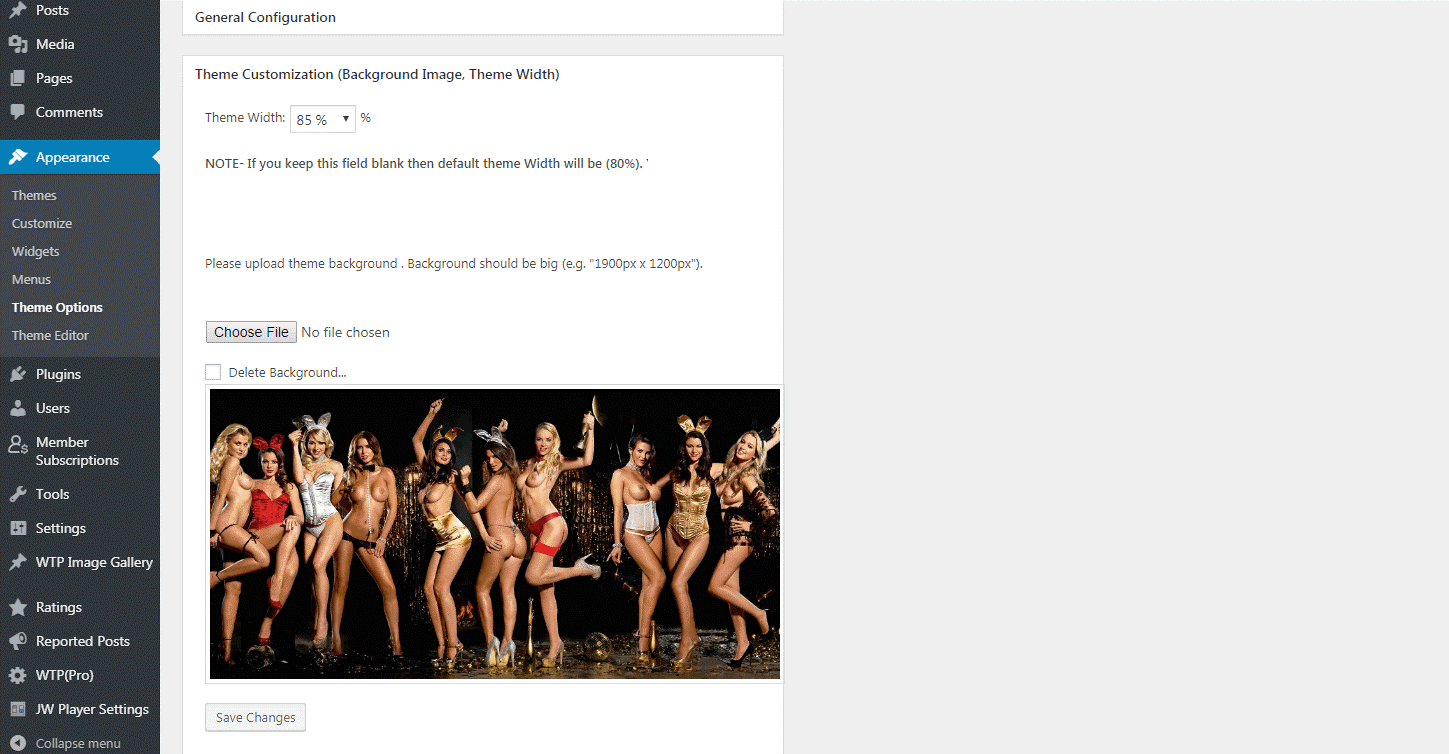Click the Plugins plug icon
This screenshot has width=1449, height=754.
[x=17, y=374]
